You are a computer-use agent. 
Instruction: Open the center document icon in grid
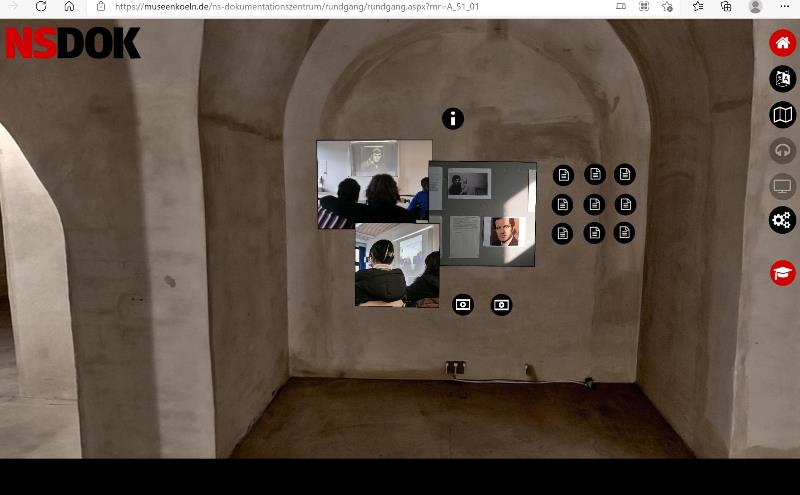595,204
